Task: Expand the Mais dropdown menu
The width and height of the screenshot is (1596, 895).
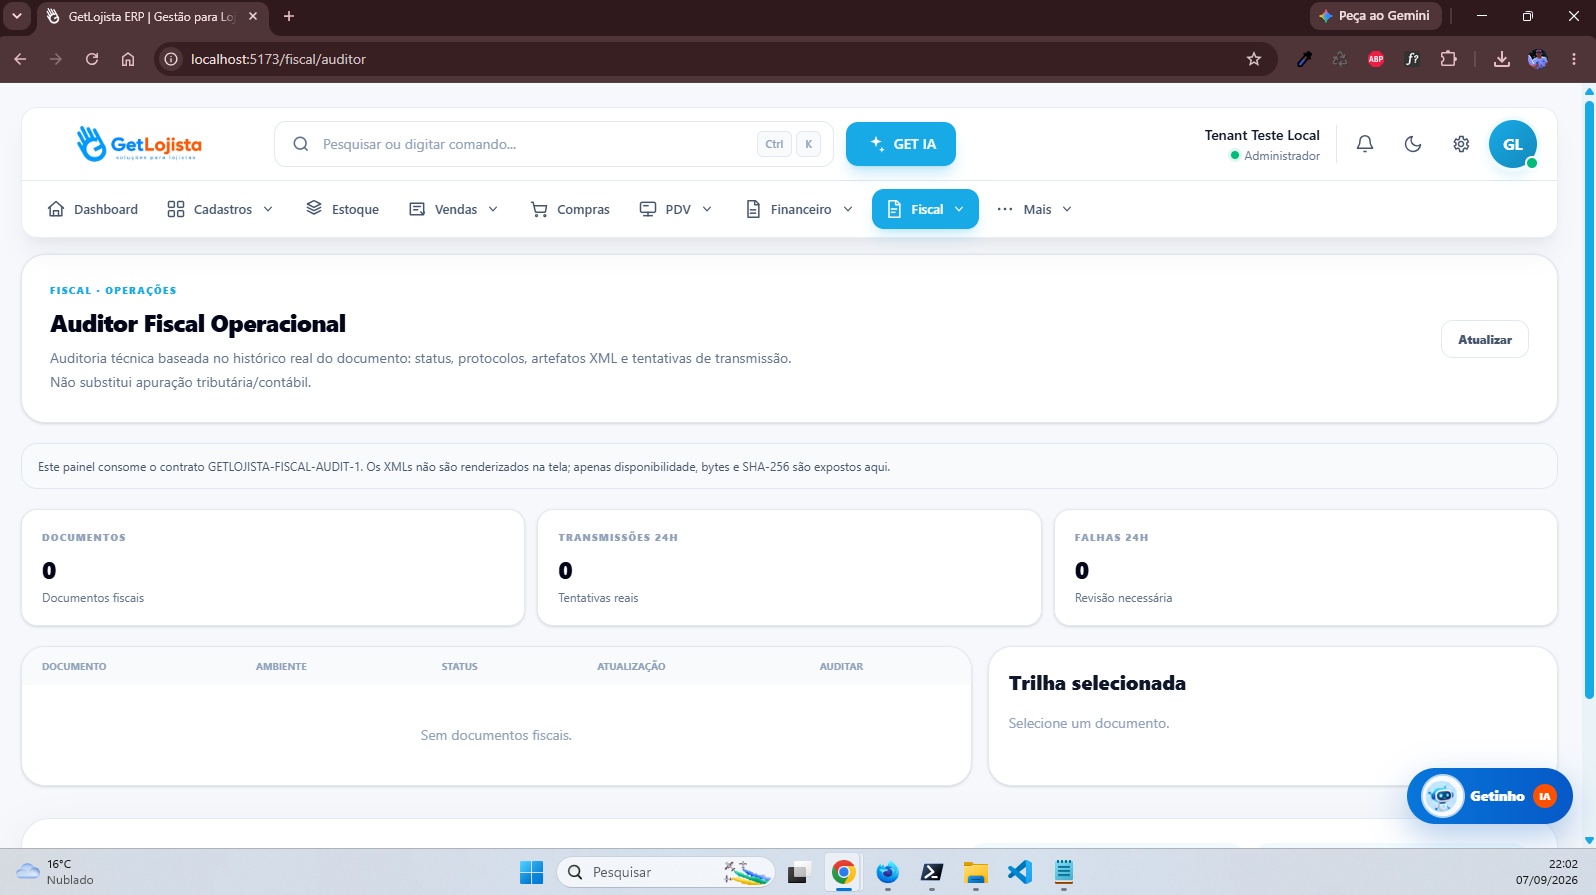Action: click(x=1035, y=209)
